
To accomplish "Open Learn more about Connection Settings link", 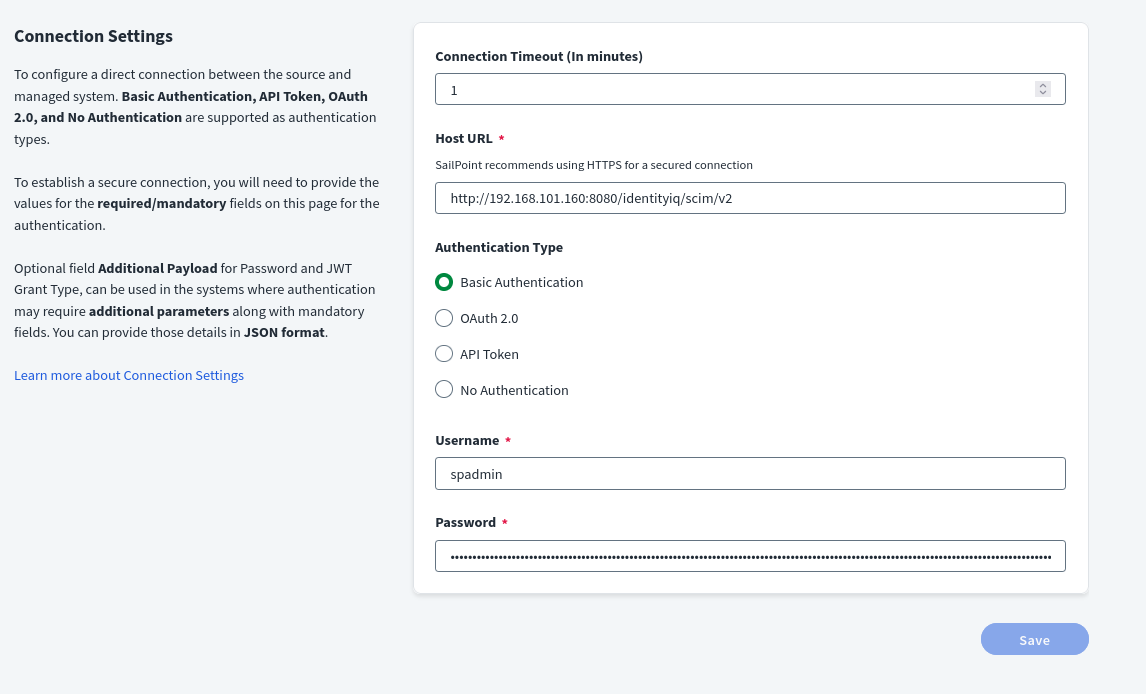I will [129, 375].
